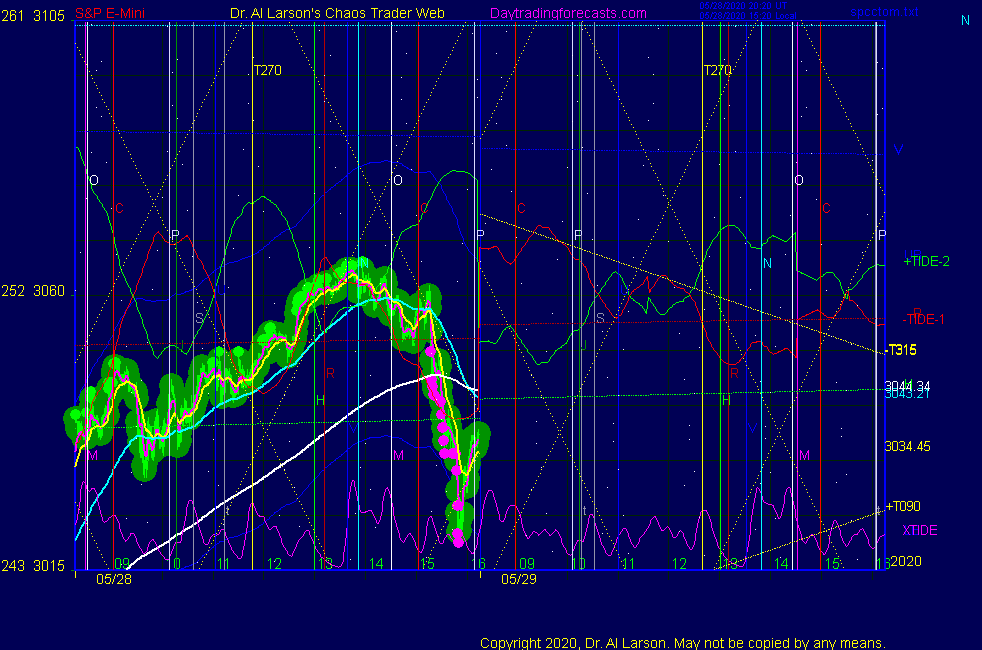Click the second T270 label near top right
The height and width of the screenshot is (650, 982).
click(717, 71)
